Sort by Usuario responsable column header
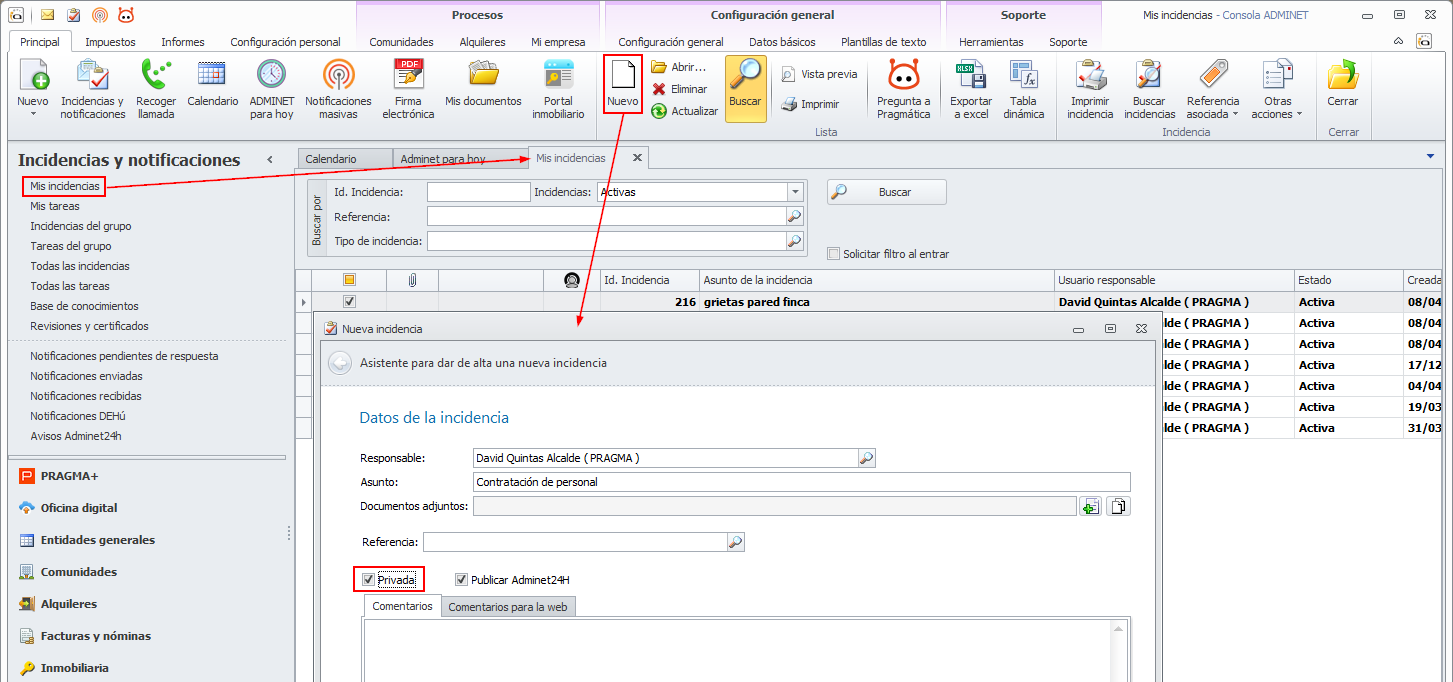Image resolution: width=1453 pixels, height=682 pixels. 1174,280
